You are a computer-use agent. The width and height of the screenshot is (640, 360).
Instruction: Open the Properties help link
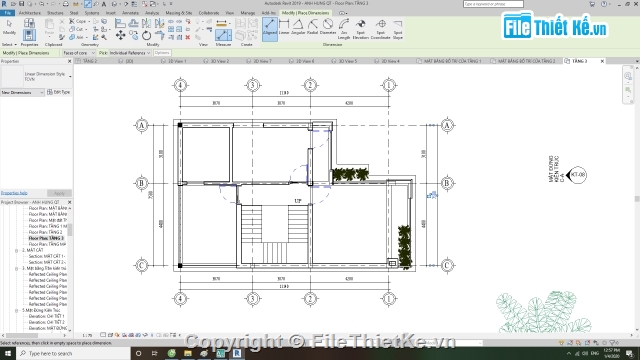point(14,193)
